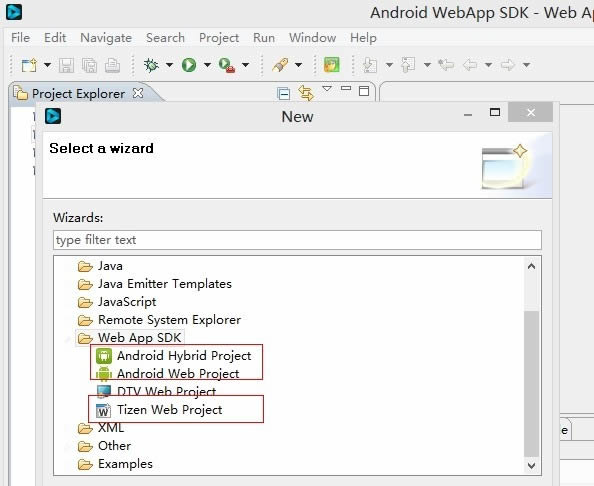Open the External Tools dropdown arrow
Screen dimensions: 594x486
(245, 65)
